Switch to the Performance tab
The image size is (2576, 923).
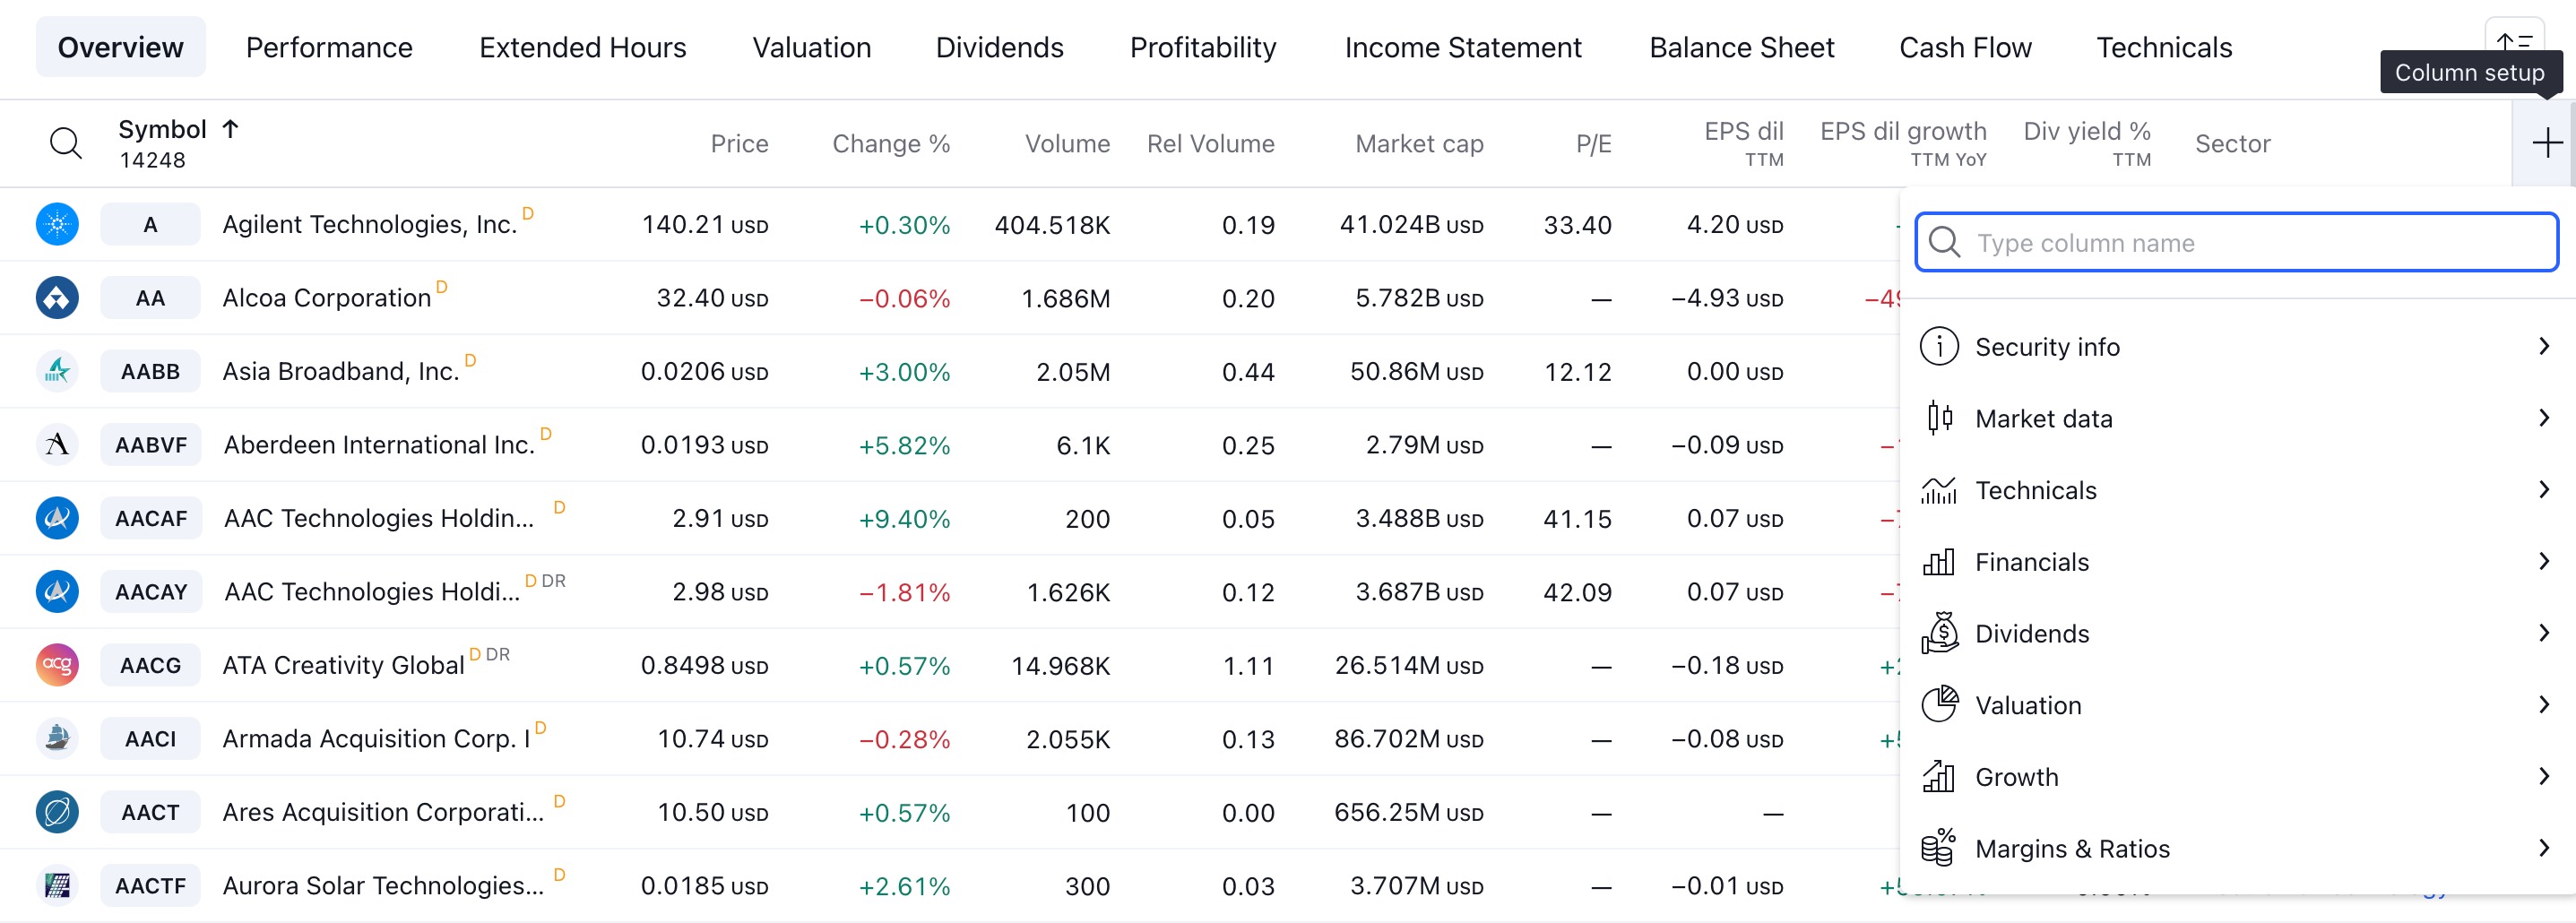click(x=329, y=47)
